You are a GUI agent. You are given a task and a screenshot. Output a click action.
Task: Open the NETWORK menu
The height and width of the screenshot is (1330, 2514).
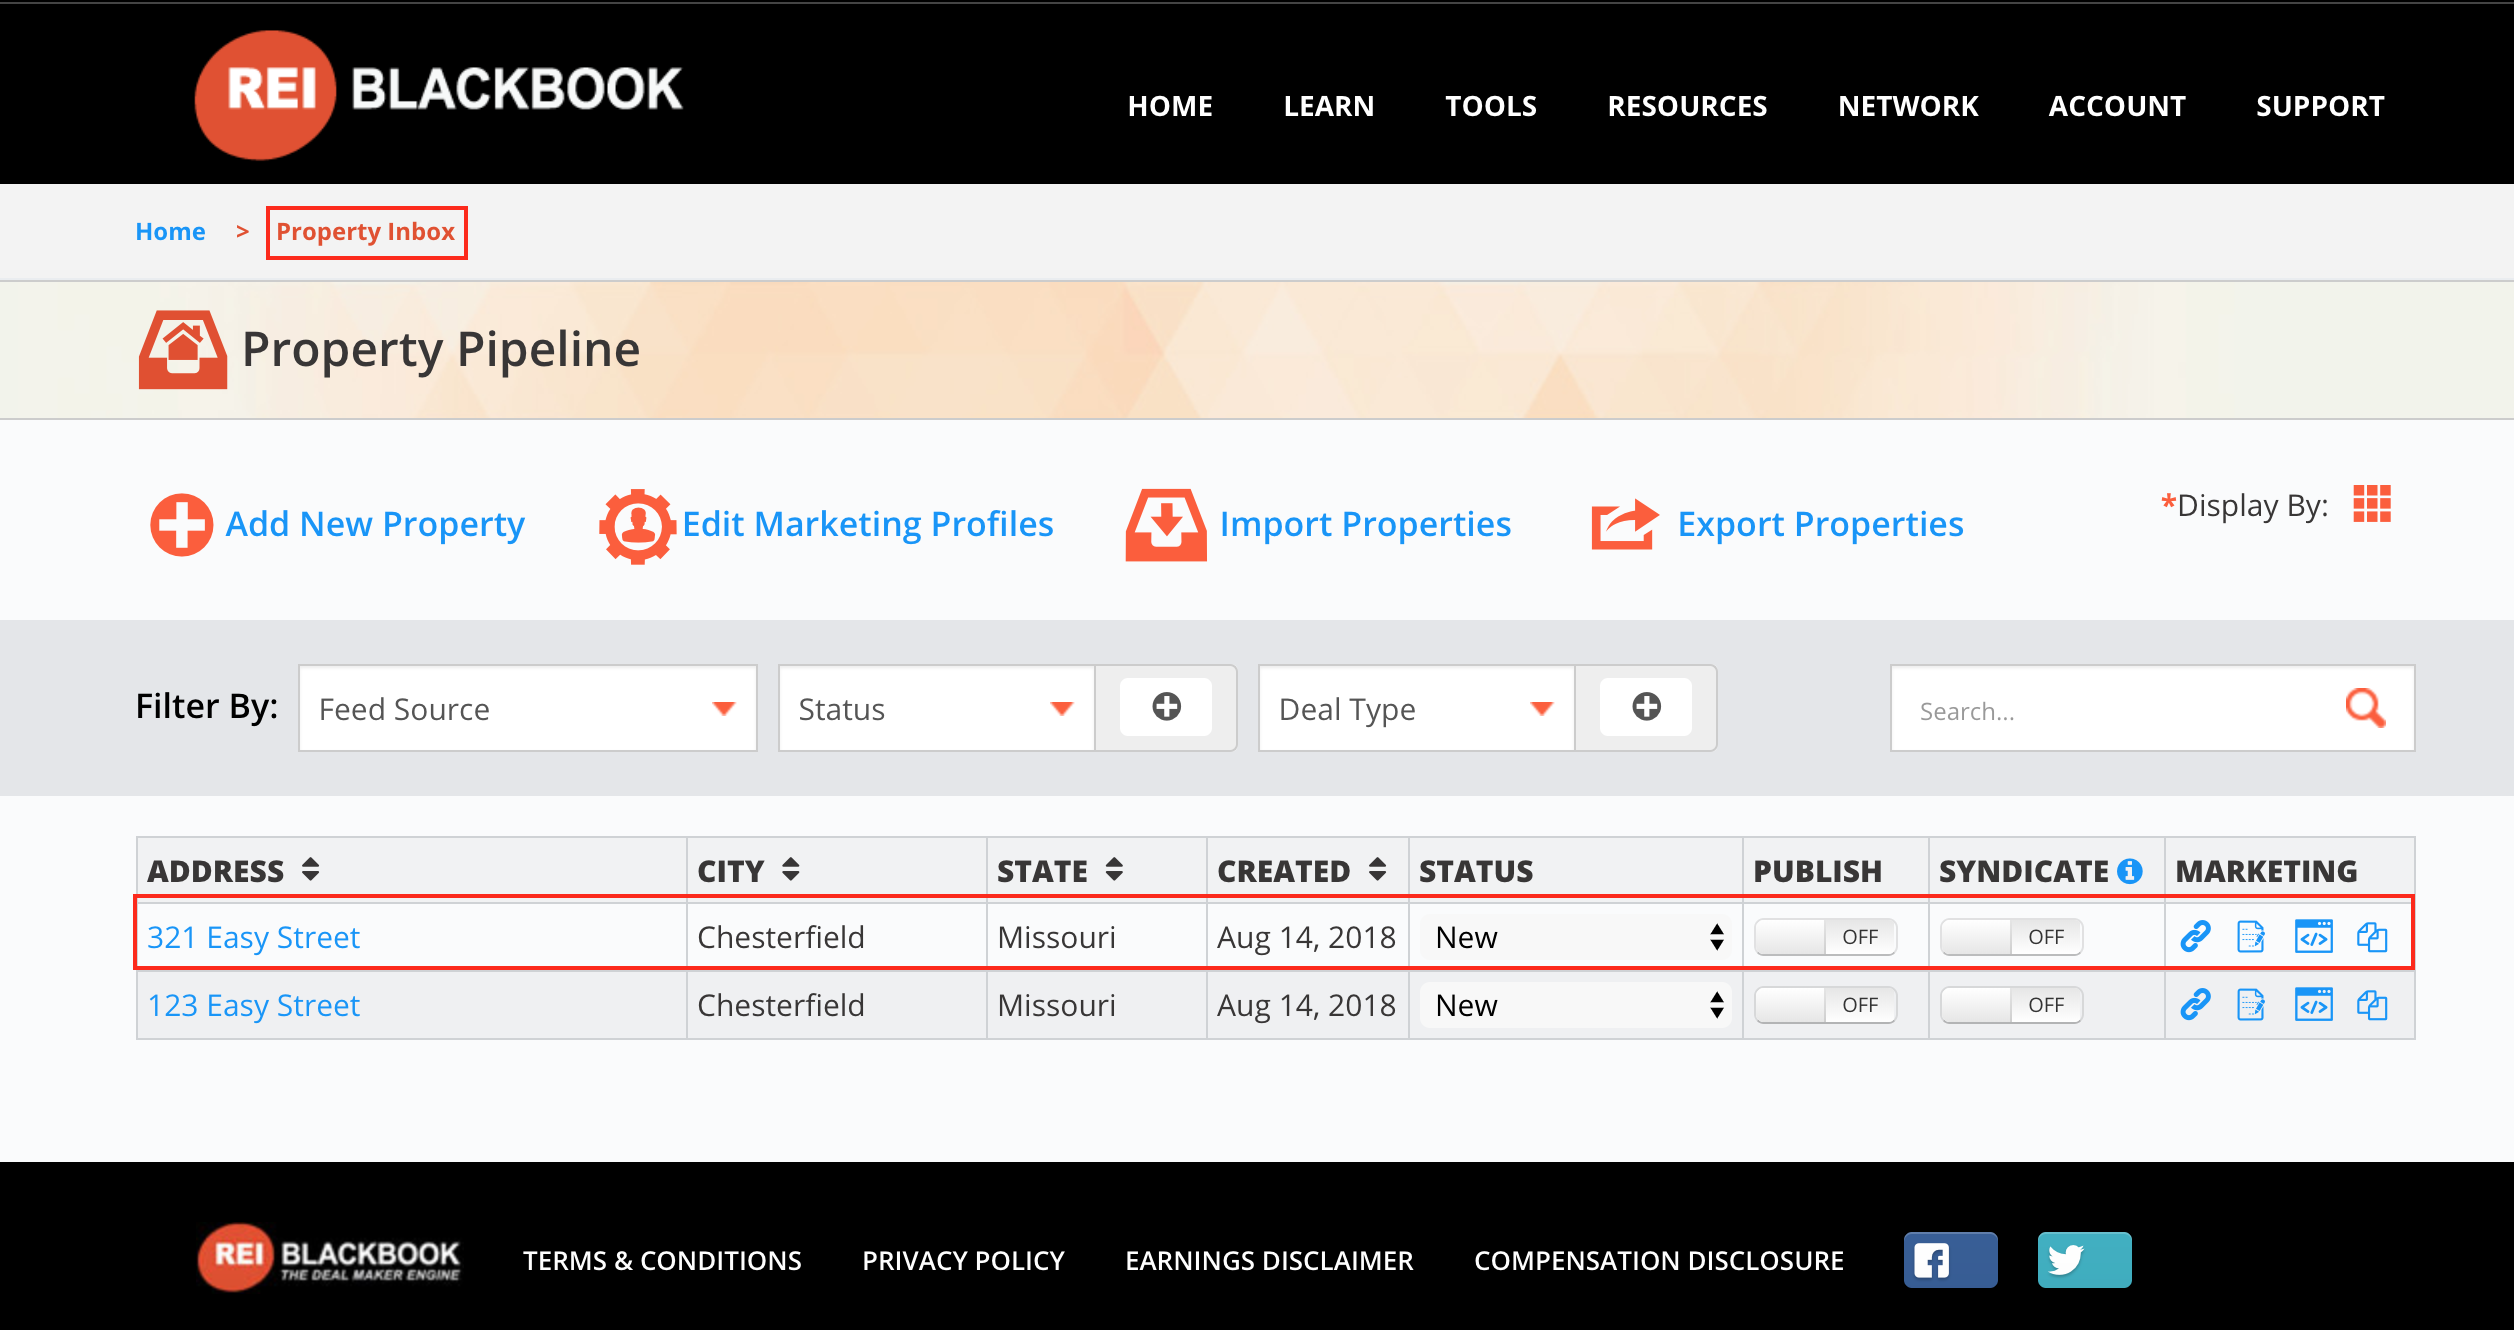(x=1908, y=106)
